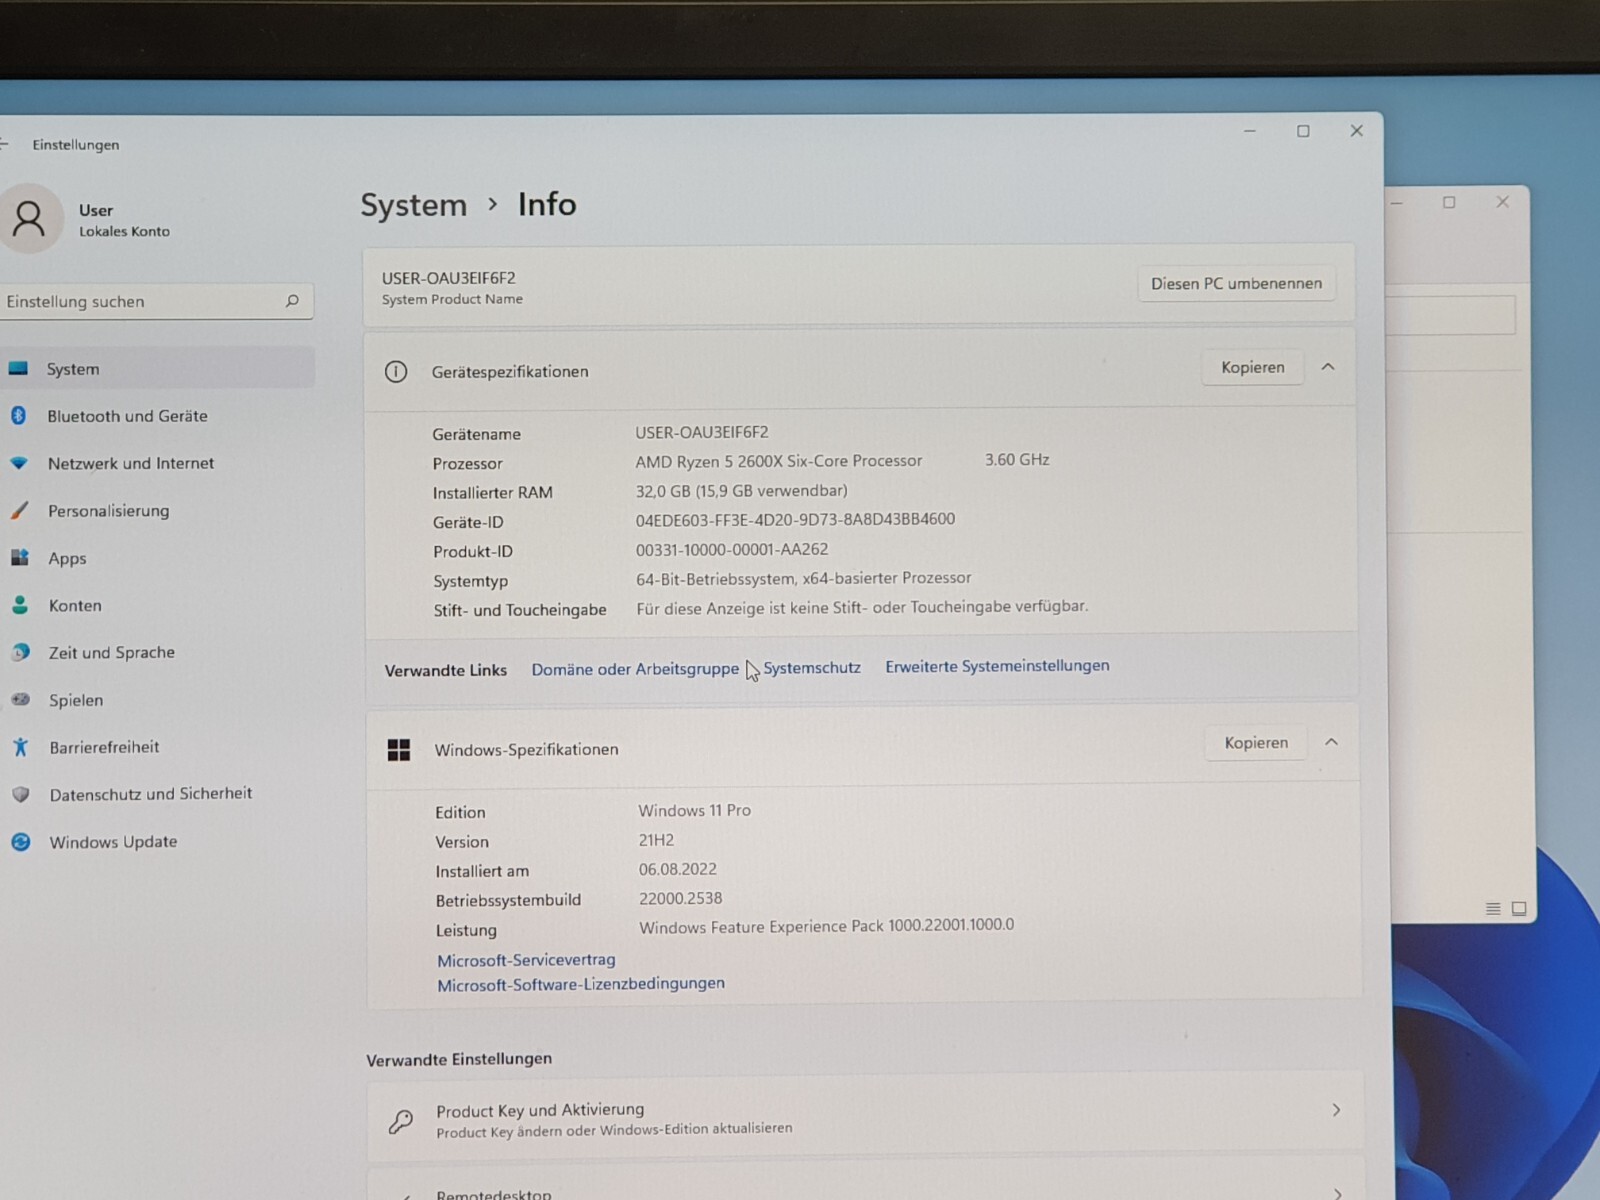Open the Systemschutz link
Screen dimensions: 1600x1200
[x=812, y=667]
